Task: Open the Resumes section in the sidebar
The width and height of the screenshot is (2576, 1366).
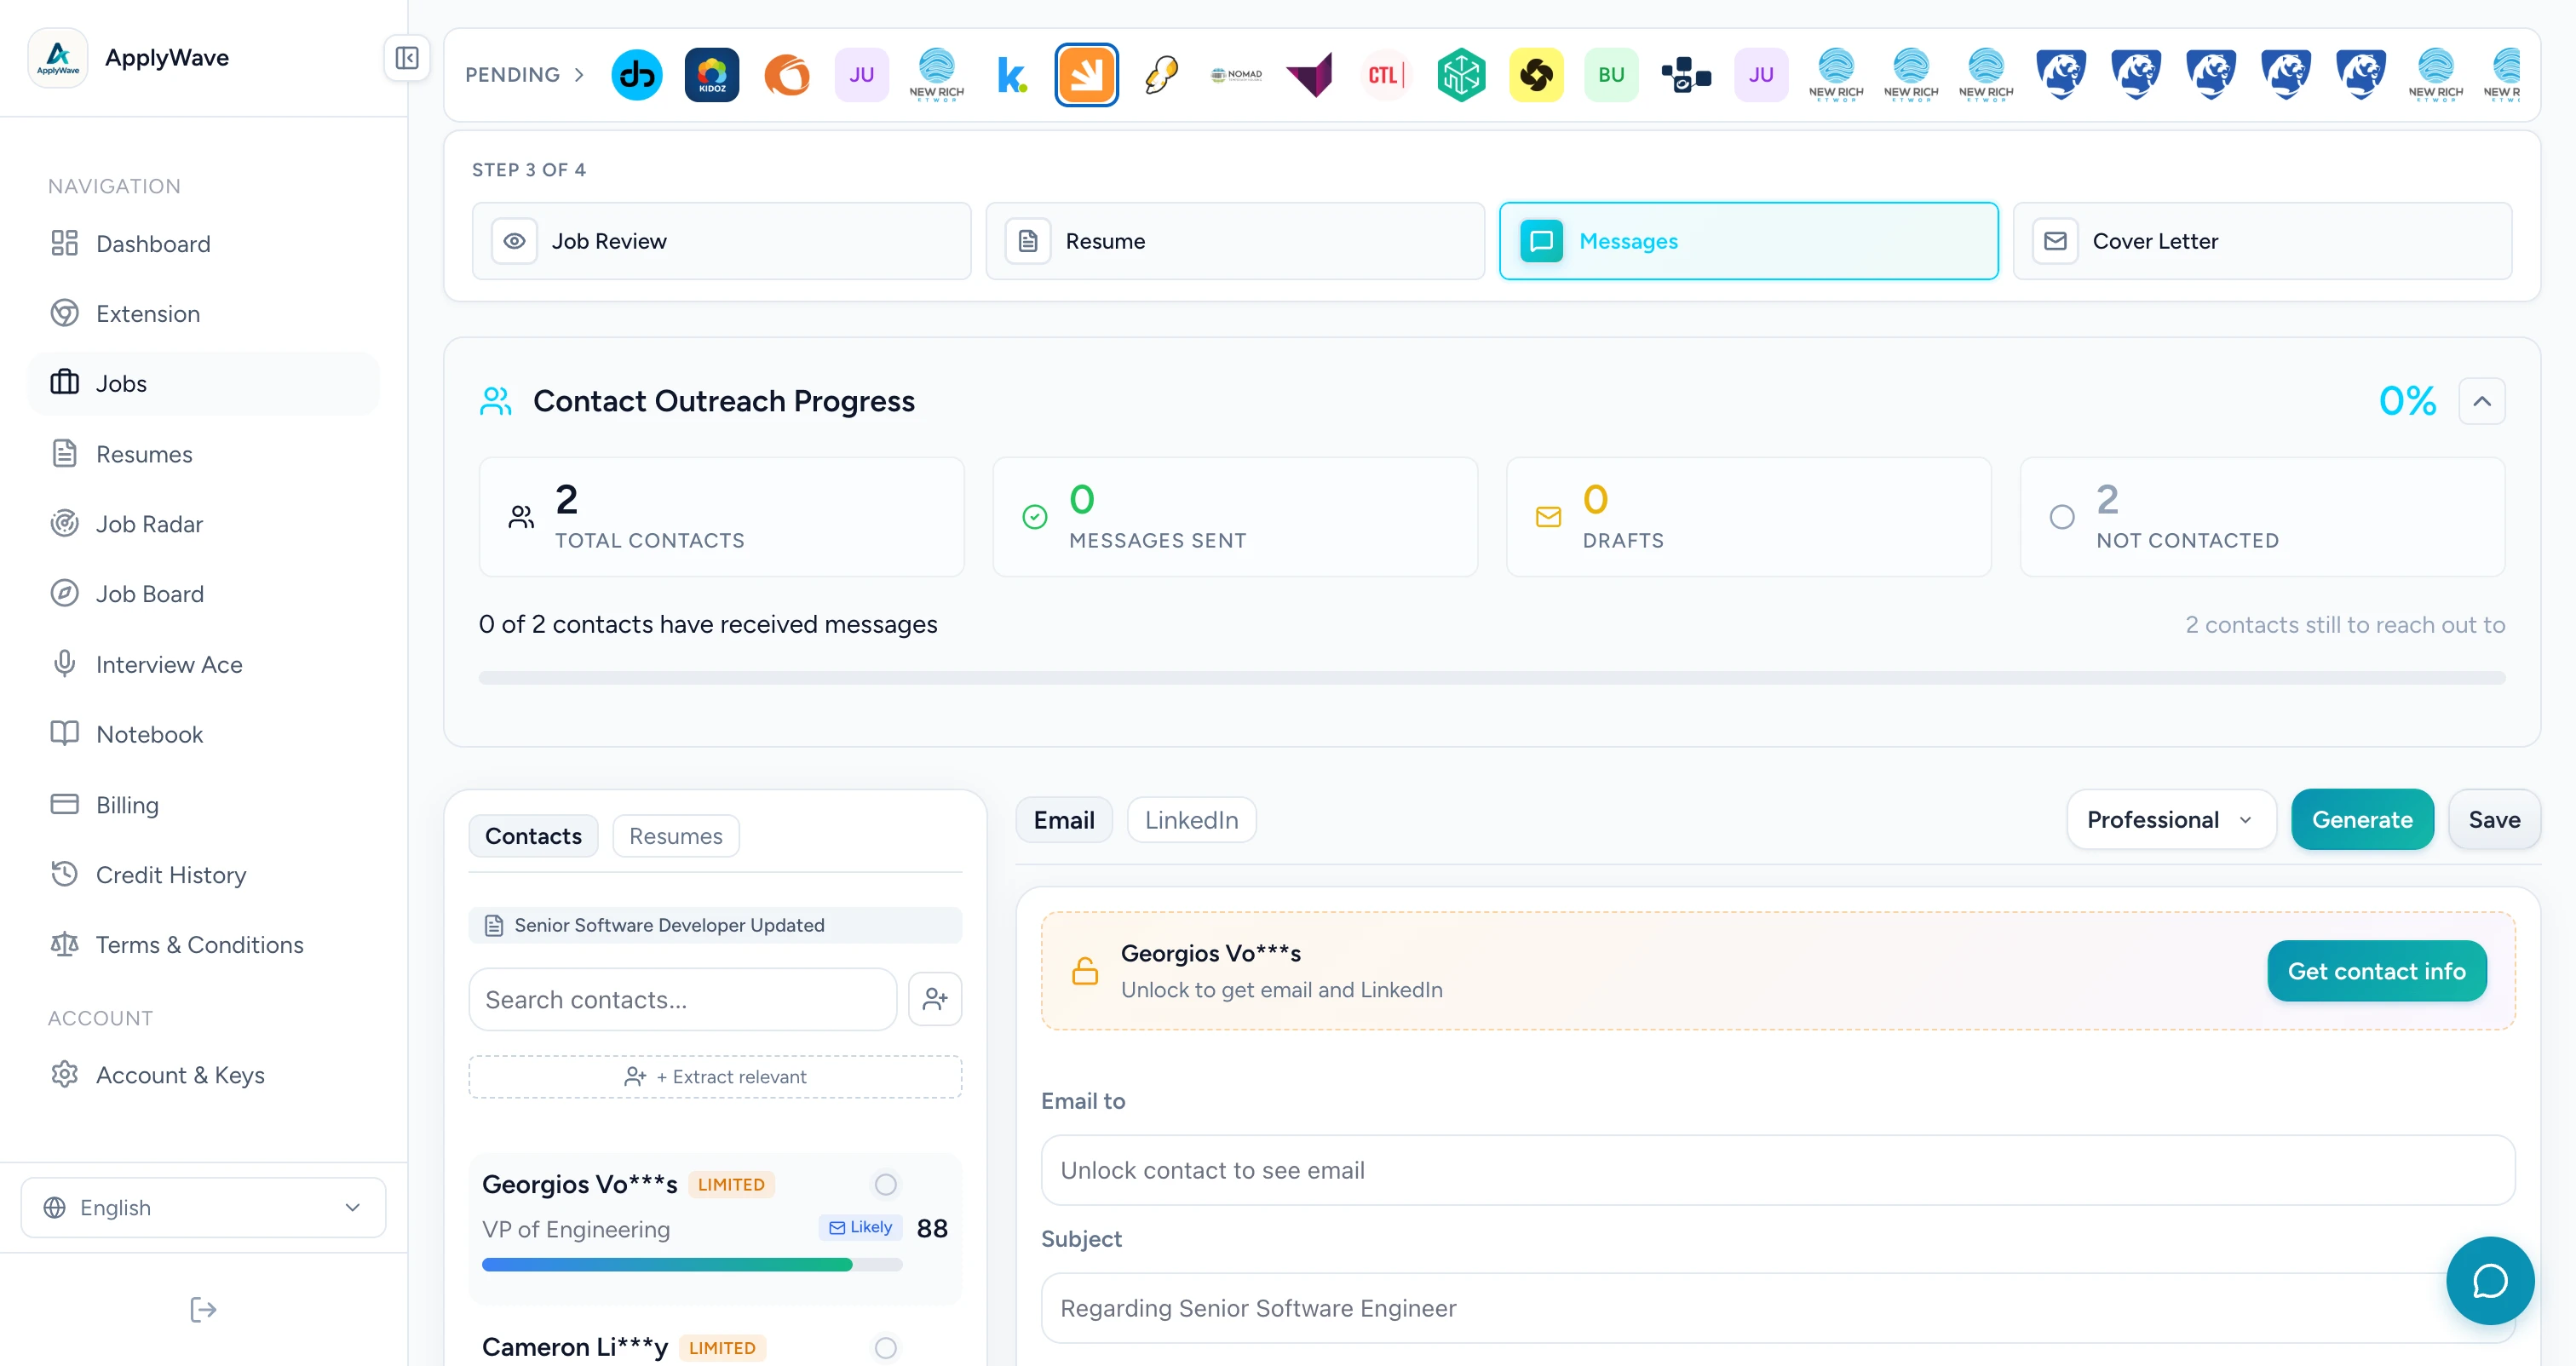Action: [x=204, y=454]
